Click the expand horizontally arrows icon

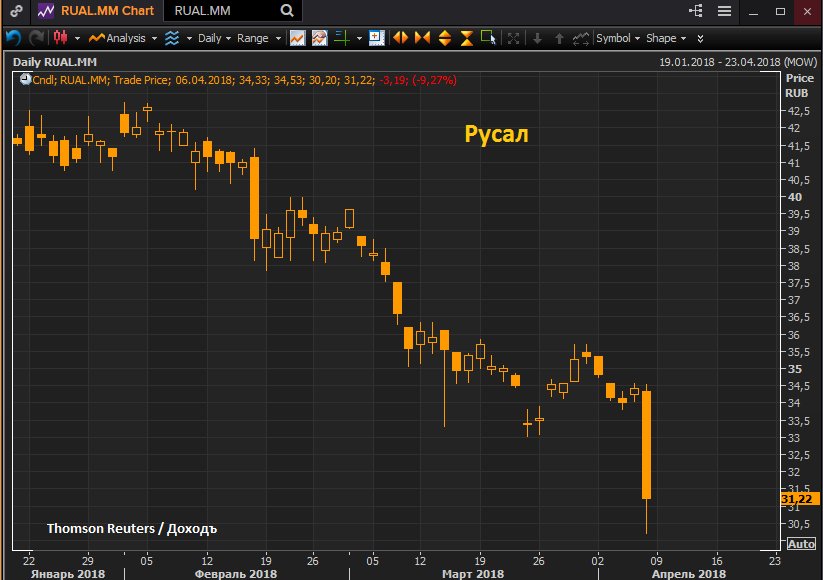(x=400, y=38)
